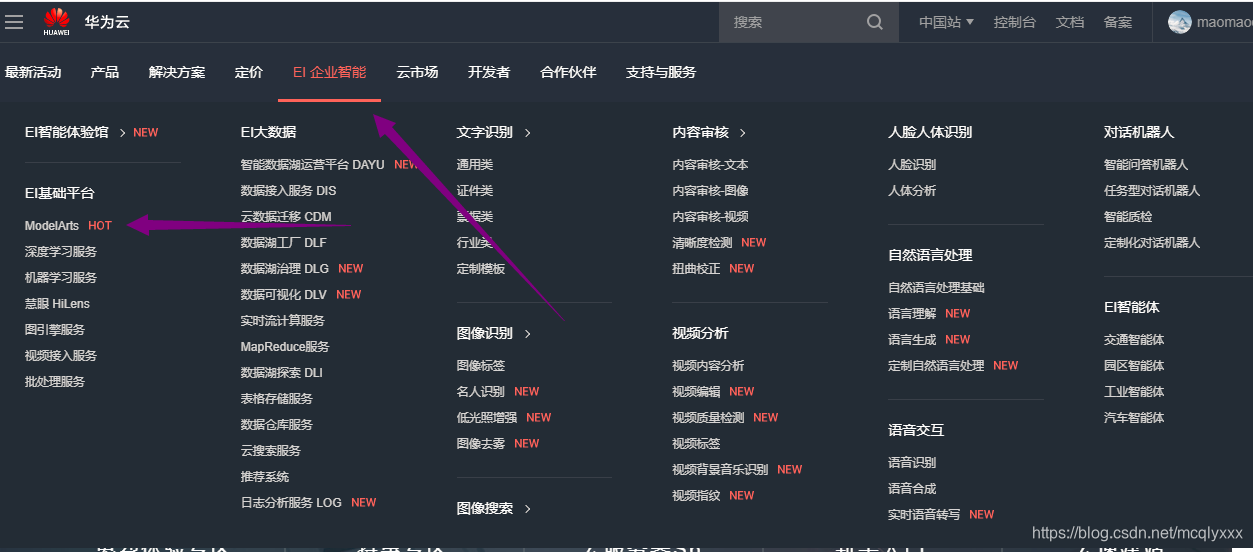Expand the EI智能体验馆 chevron
Image resolution: width=1253 pixels, height=552 pixels.
[122, 132]
